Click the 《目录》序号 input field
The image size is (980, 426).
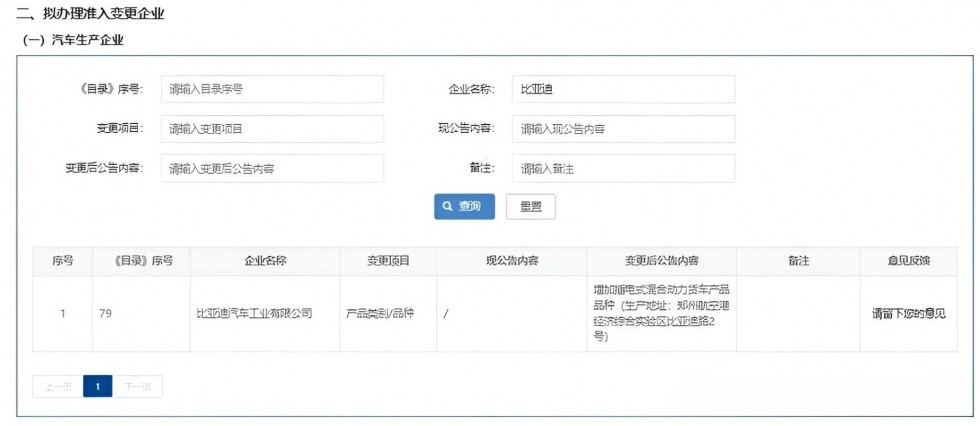click(x=272, y=89)
